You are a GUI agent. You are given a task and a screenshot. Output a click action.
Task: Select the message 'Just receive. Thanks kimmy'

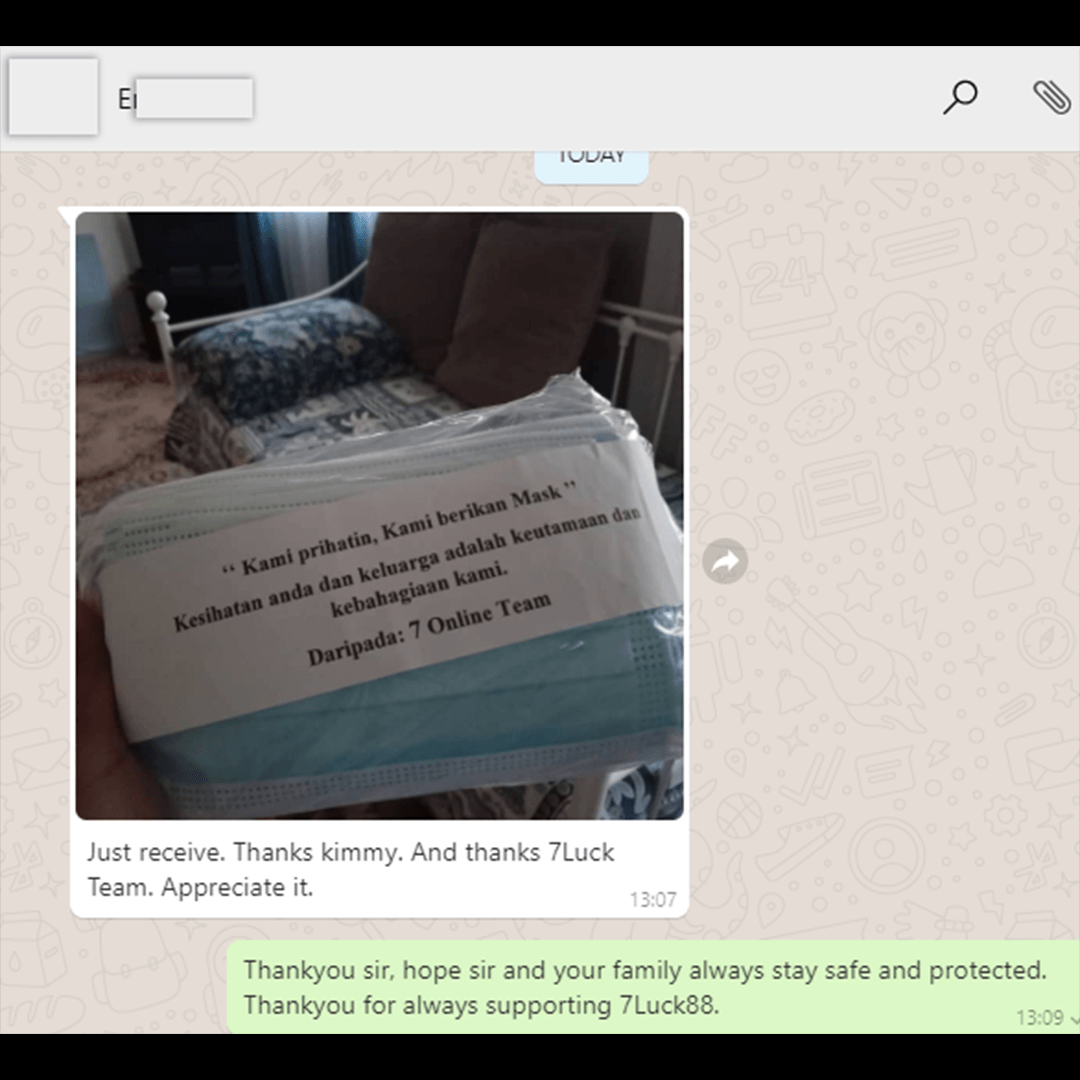(x=351, y=869)
